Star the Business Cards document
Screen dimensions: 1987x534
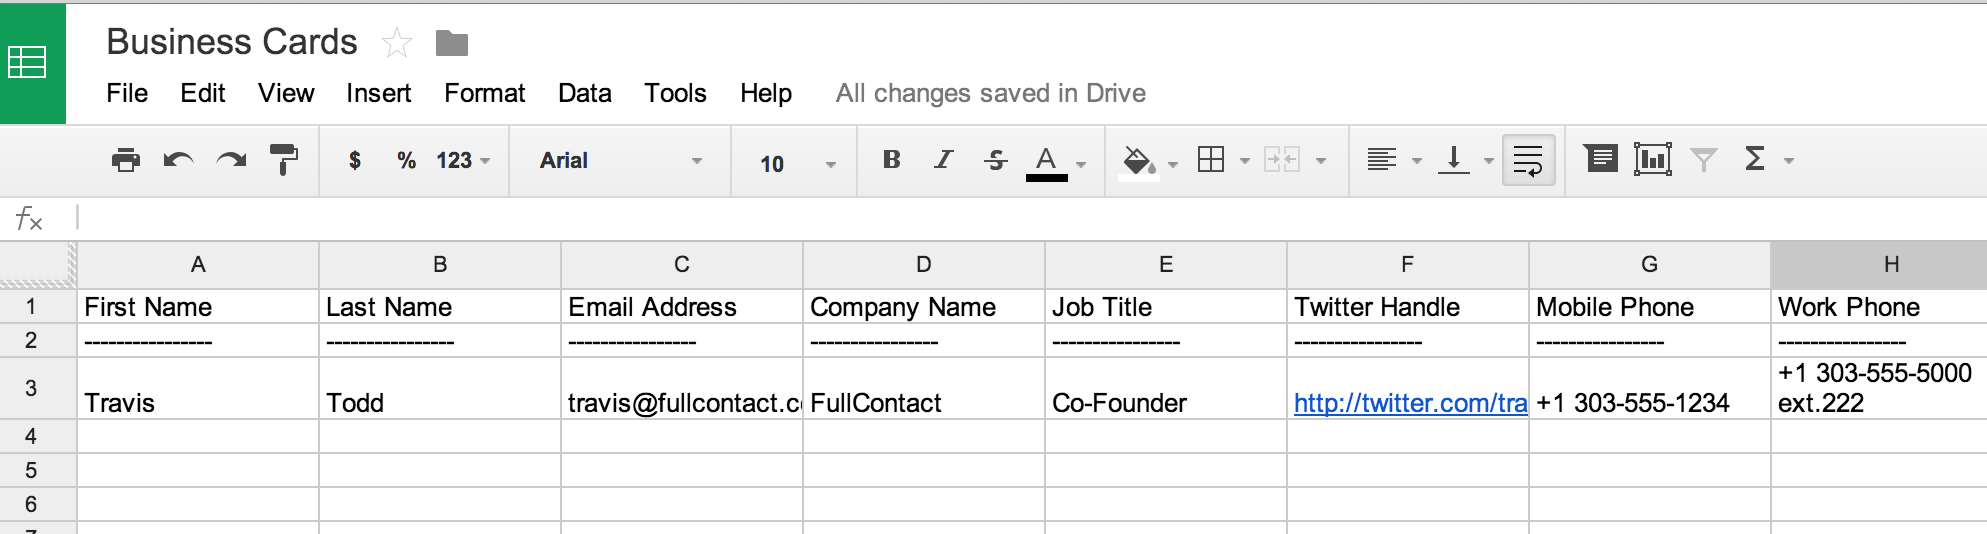tap(397, 43)
